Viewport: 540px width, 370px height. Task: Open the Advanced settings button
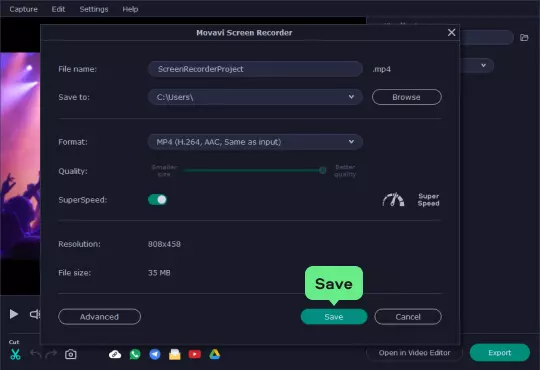(99, 317)
